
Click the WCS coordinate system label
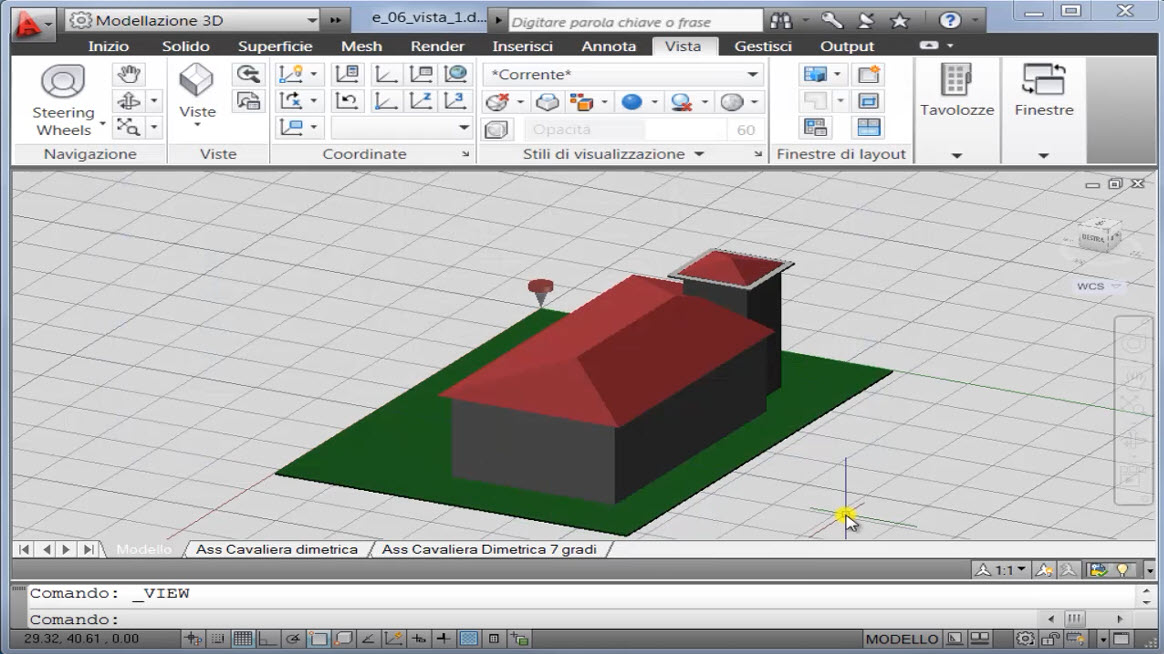point(1091,286)
